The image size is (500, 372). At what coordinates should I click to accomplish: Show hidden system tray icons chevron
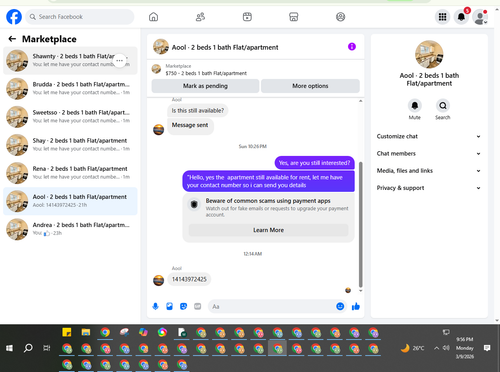[436, 348]
